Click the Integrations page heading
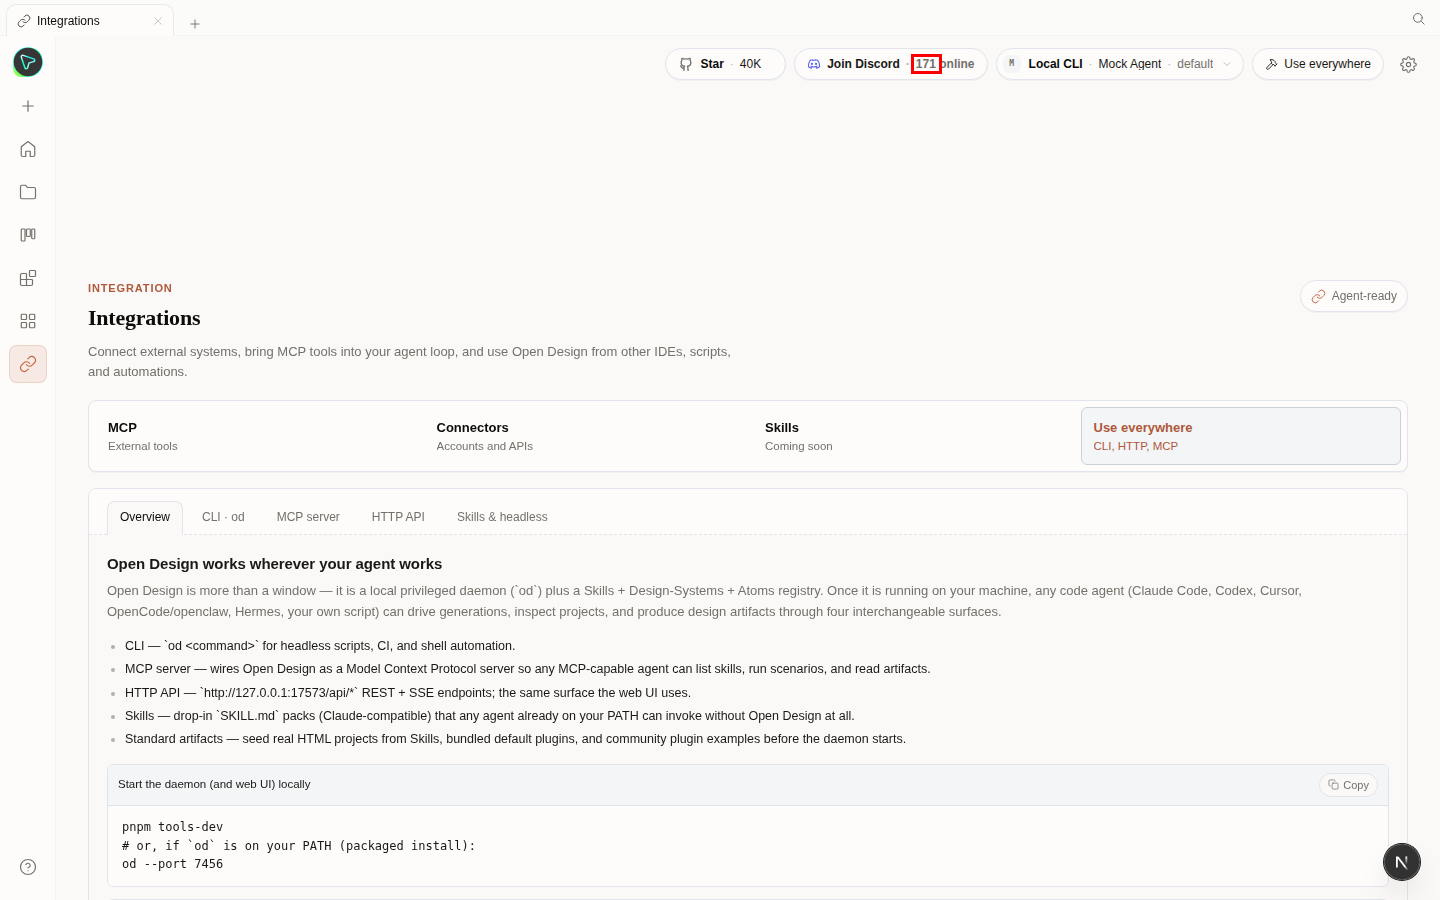The width and height of the screenshot is (1440, 900). (x=144, y=318)
